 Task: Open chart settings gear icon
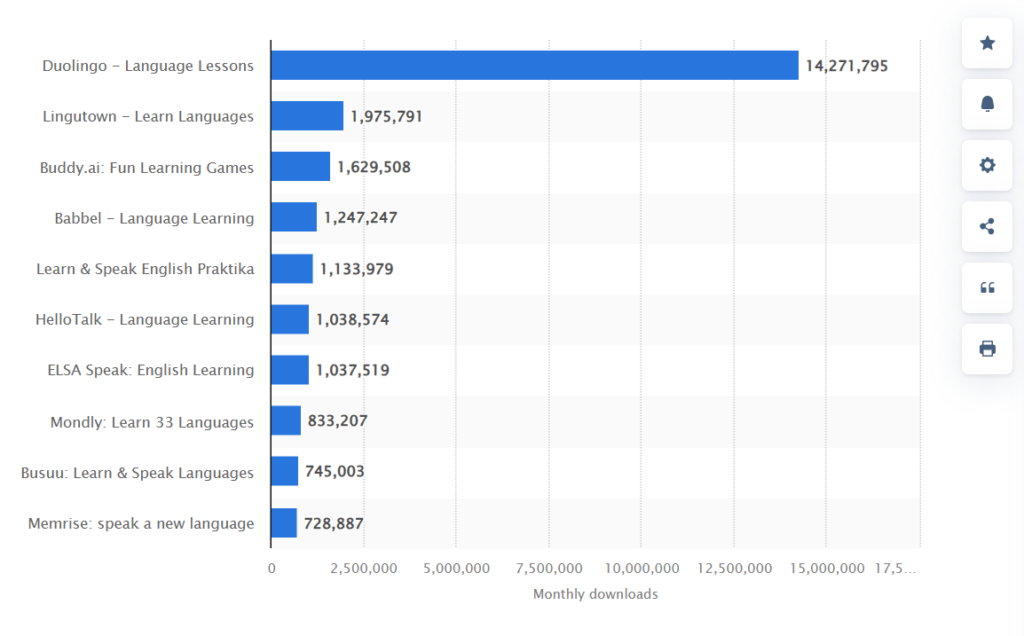(987, 165)
